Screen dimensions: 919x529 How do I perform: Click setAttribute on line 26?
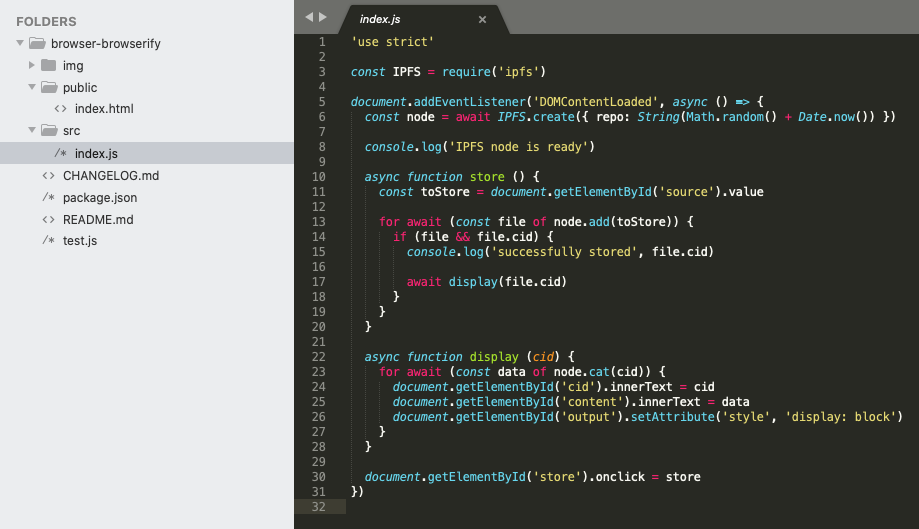tap(672, 417)
